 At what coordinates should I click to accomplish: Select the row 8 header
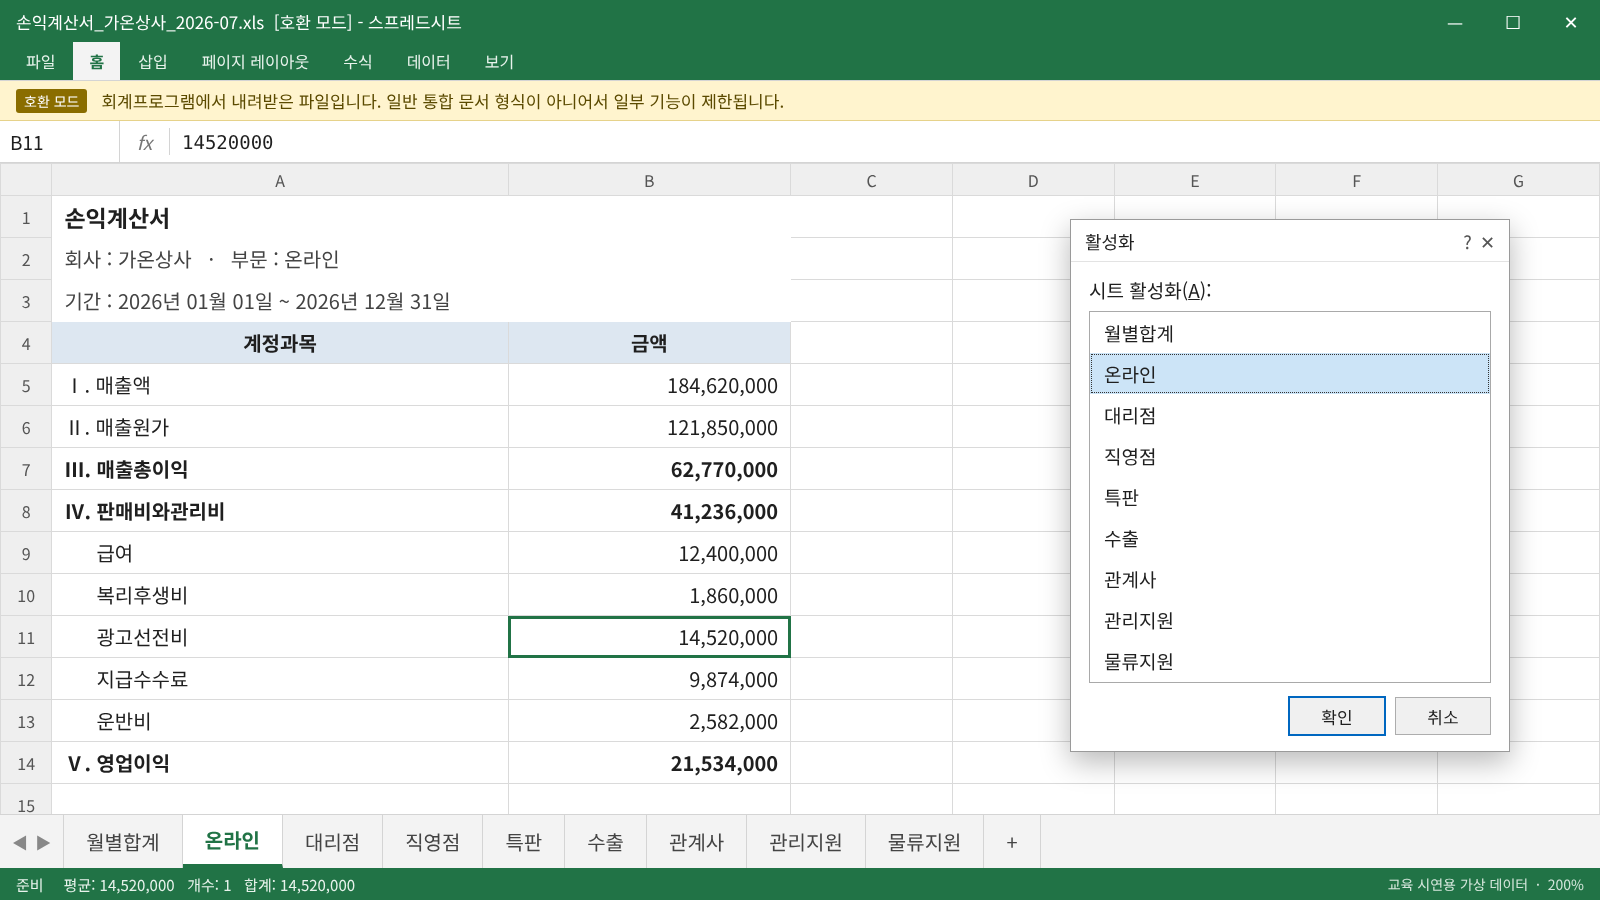point(26,512)
